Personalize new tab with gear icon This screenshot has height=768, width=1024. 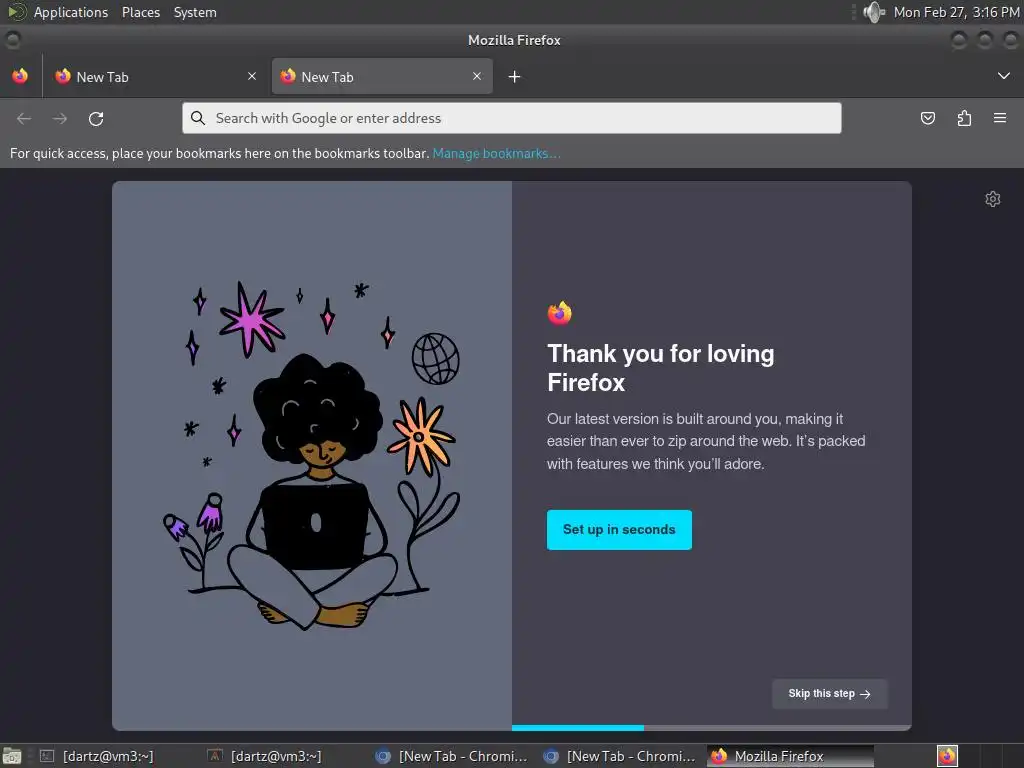(x=993, y=199)
